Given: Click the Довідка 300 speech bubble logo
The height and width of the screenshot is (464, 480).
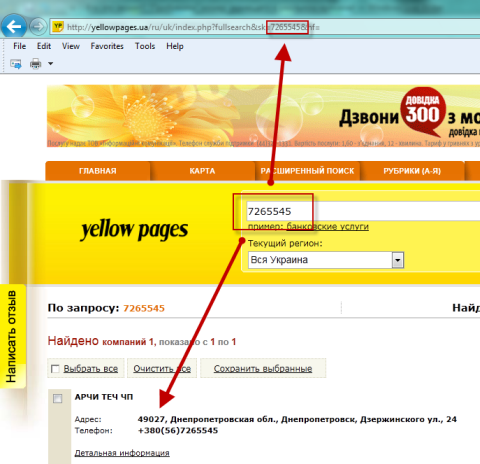Looking at the screenshot, I should 423,112.
